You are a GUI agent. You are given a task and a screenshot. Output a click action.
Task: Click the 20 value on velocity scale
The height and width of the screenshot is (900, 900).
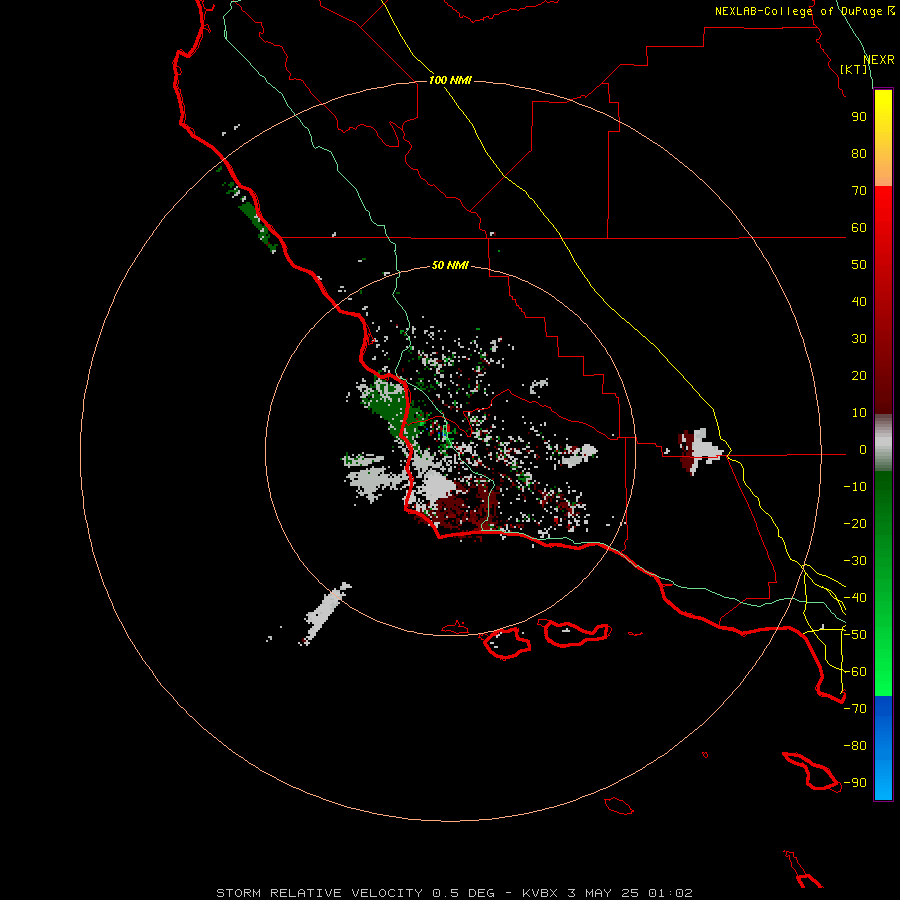(859, 376)
